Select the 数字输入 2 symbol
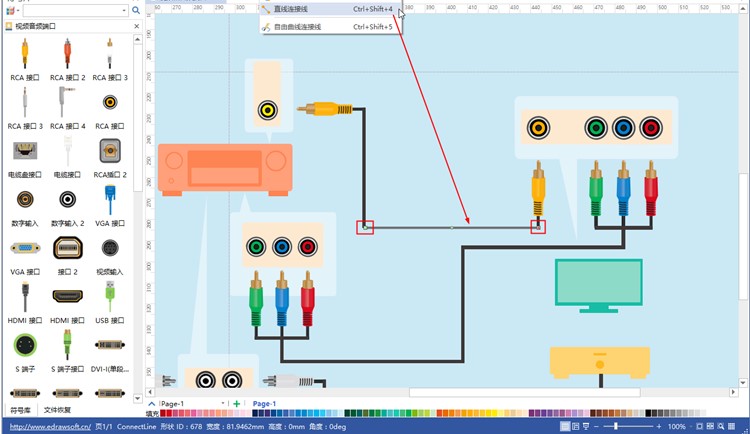This screenshot has width=750, height=434. (x=67, y=199)
